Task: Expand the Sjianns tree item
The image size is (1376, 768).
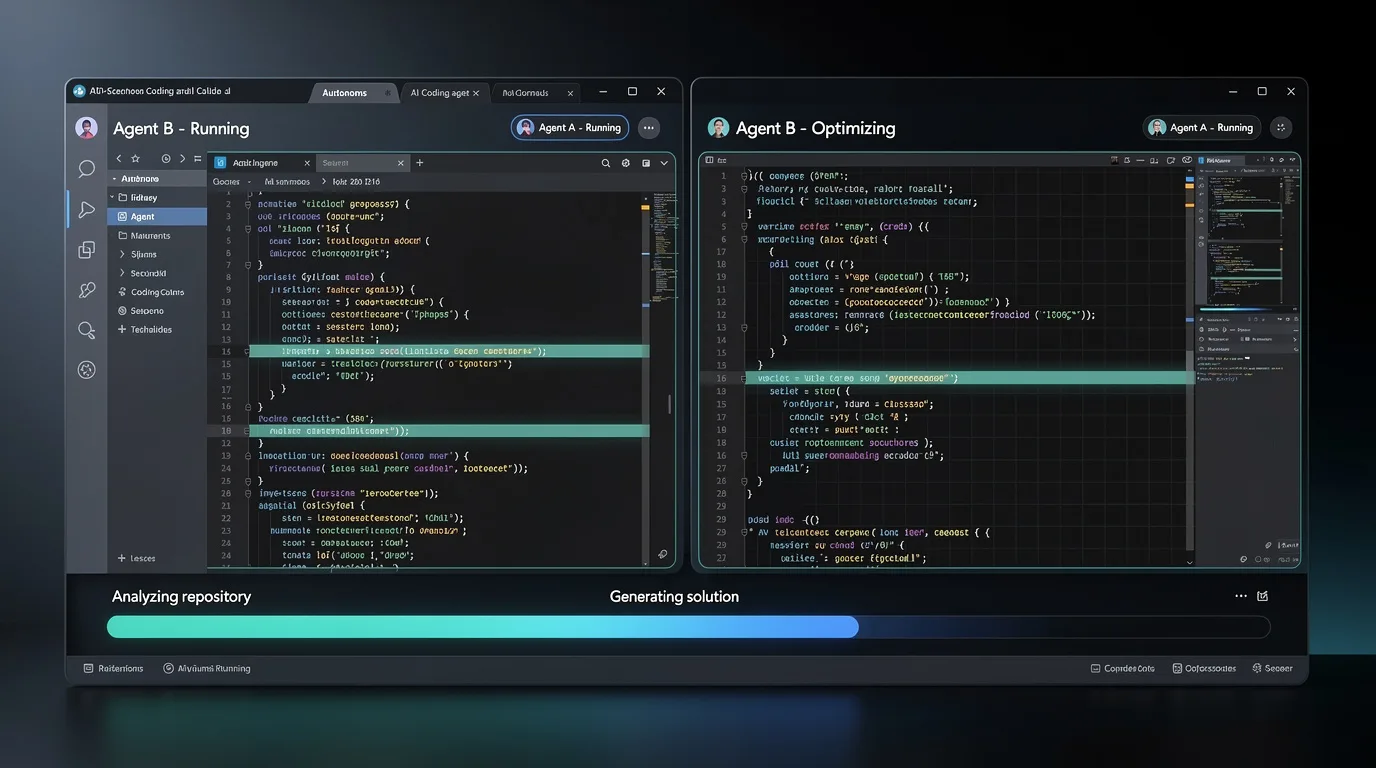Action: pos(122,254)
